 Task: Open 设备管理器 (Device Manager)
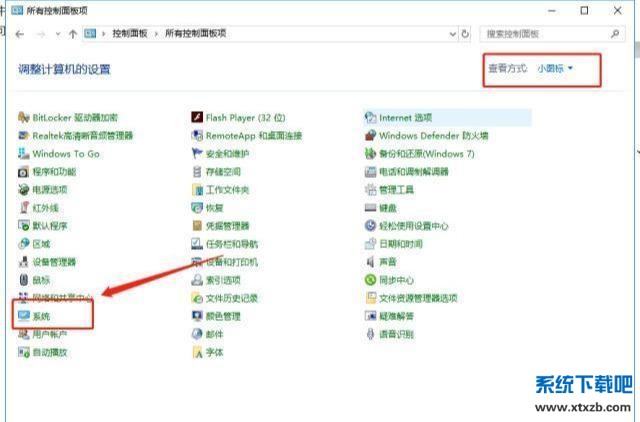click(x=53, y=262)
